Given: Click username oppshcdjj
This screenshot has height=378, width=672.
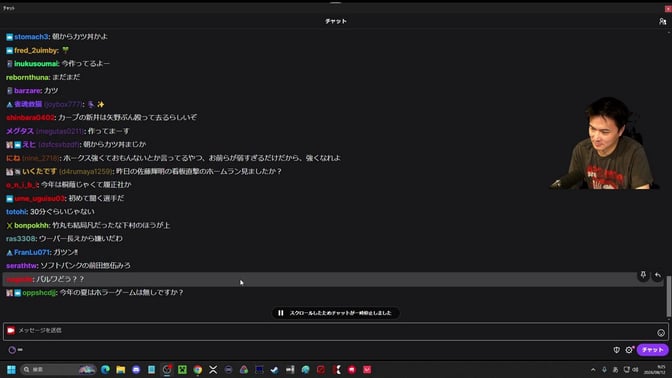Looking at the screenshot, I should click(39, 293).
